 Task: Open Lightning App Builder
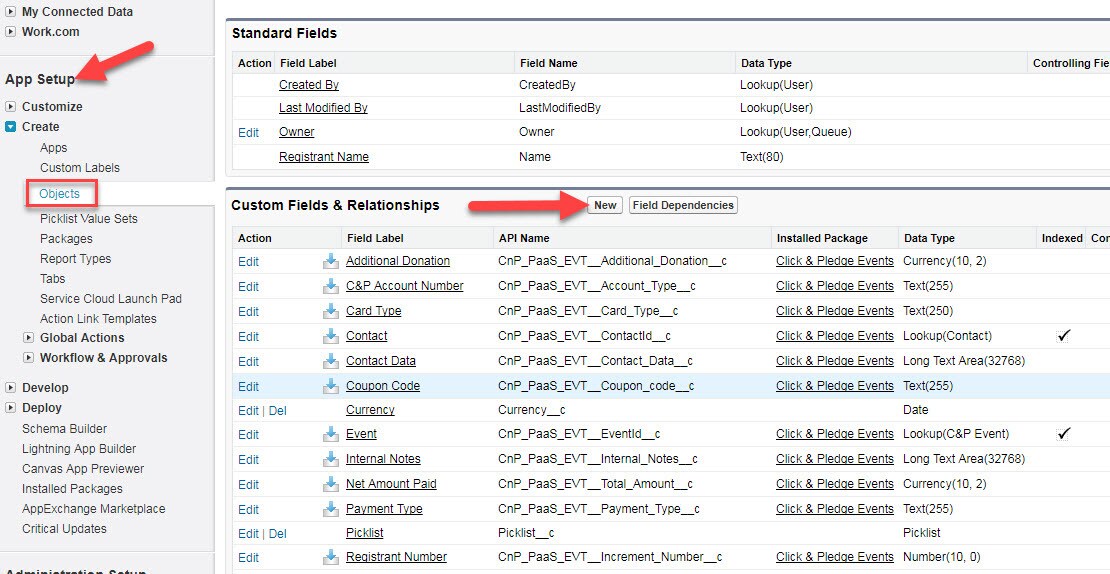79,449
